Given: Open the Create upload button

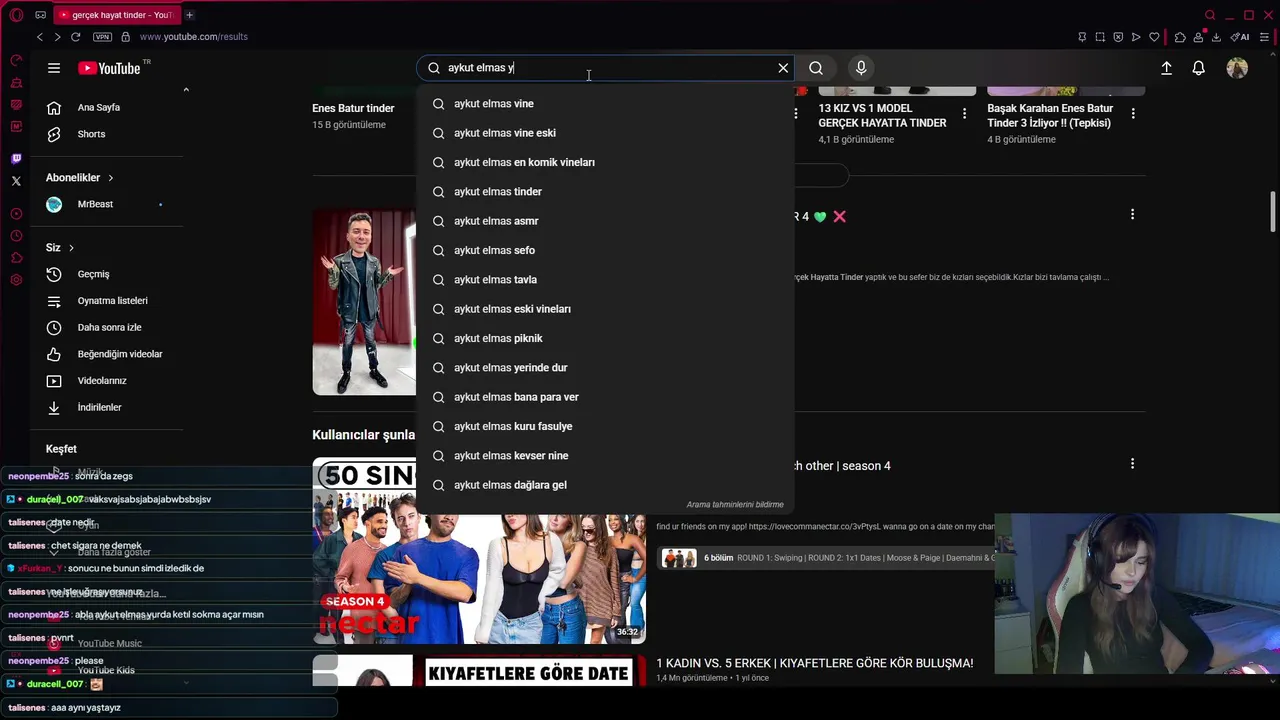Looking at the screenshot, I should coord(1166,68).
